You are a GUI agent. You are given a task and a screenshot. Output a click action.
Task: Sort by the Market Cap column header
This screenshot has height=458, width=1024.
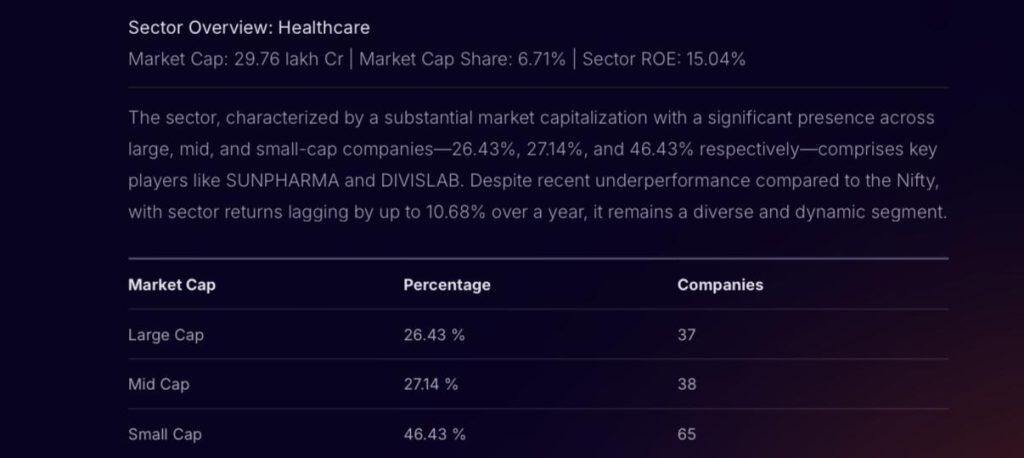[172, 285]
